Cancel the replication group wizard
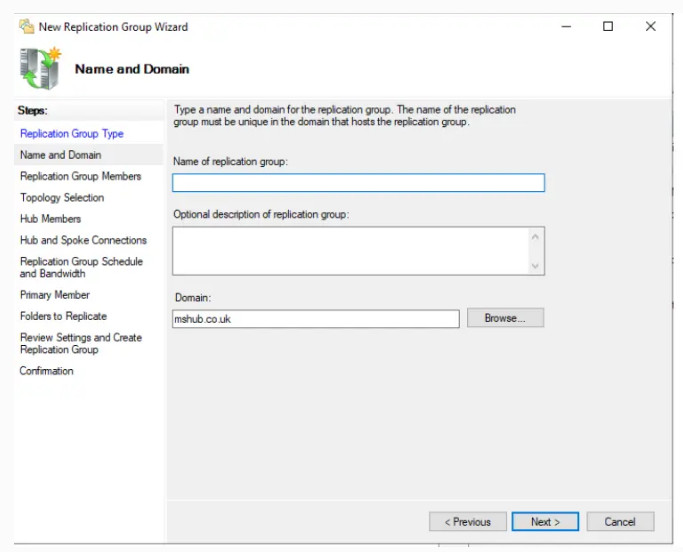 [x=620, y=522]
